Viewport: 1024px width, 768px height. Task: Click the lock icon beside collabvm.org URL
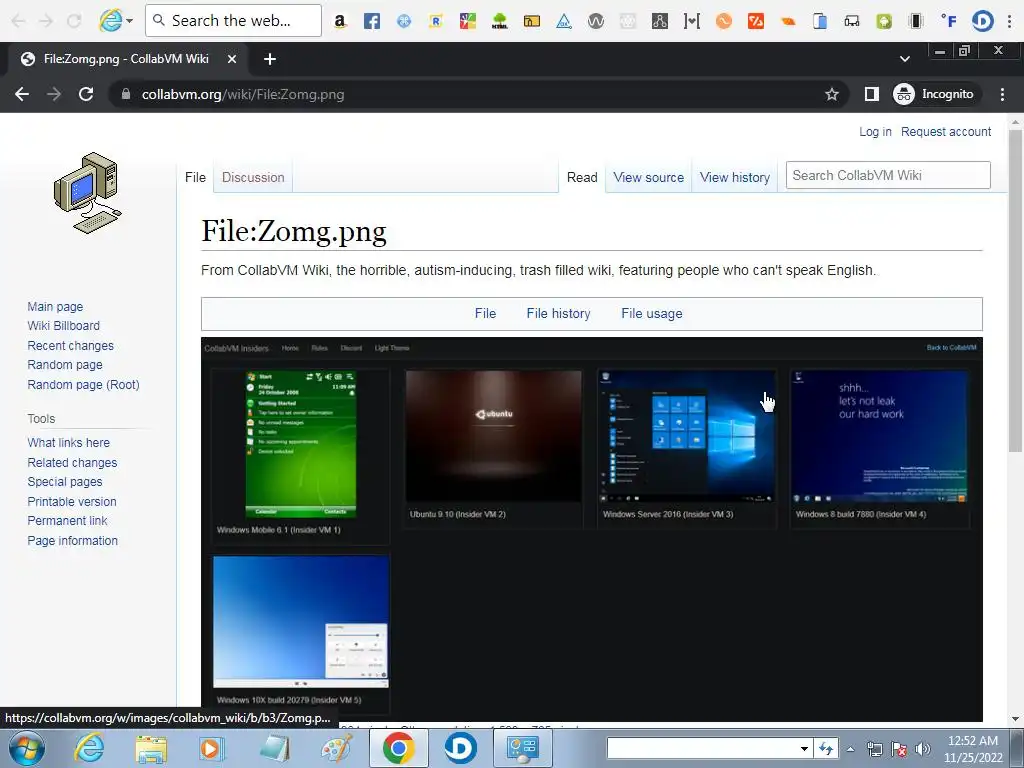click(x=126, y=94)
